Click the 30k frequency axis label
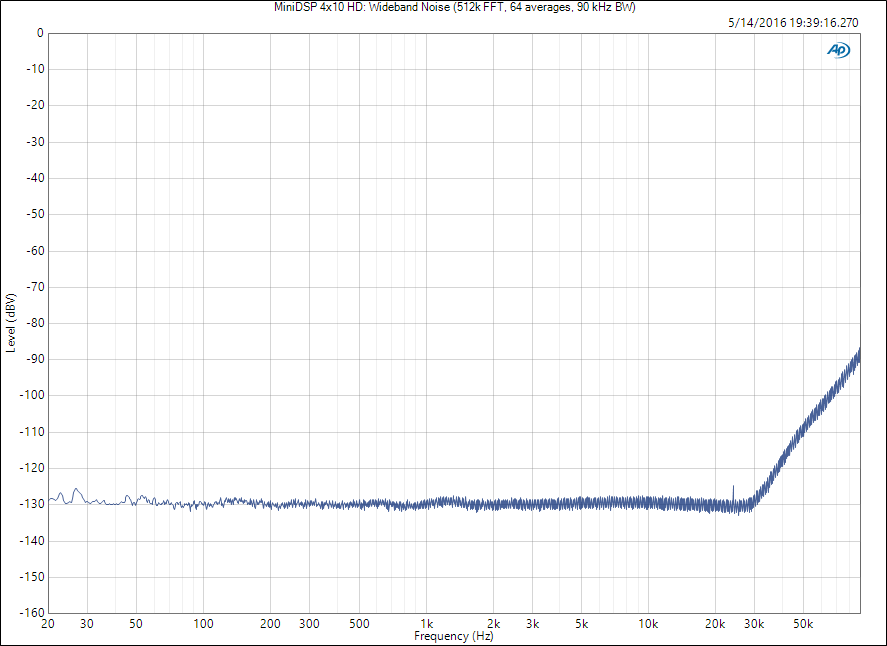887x646 pixels. coord(754,624)
